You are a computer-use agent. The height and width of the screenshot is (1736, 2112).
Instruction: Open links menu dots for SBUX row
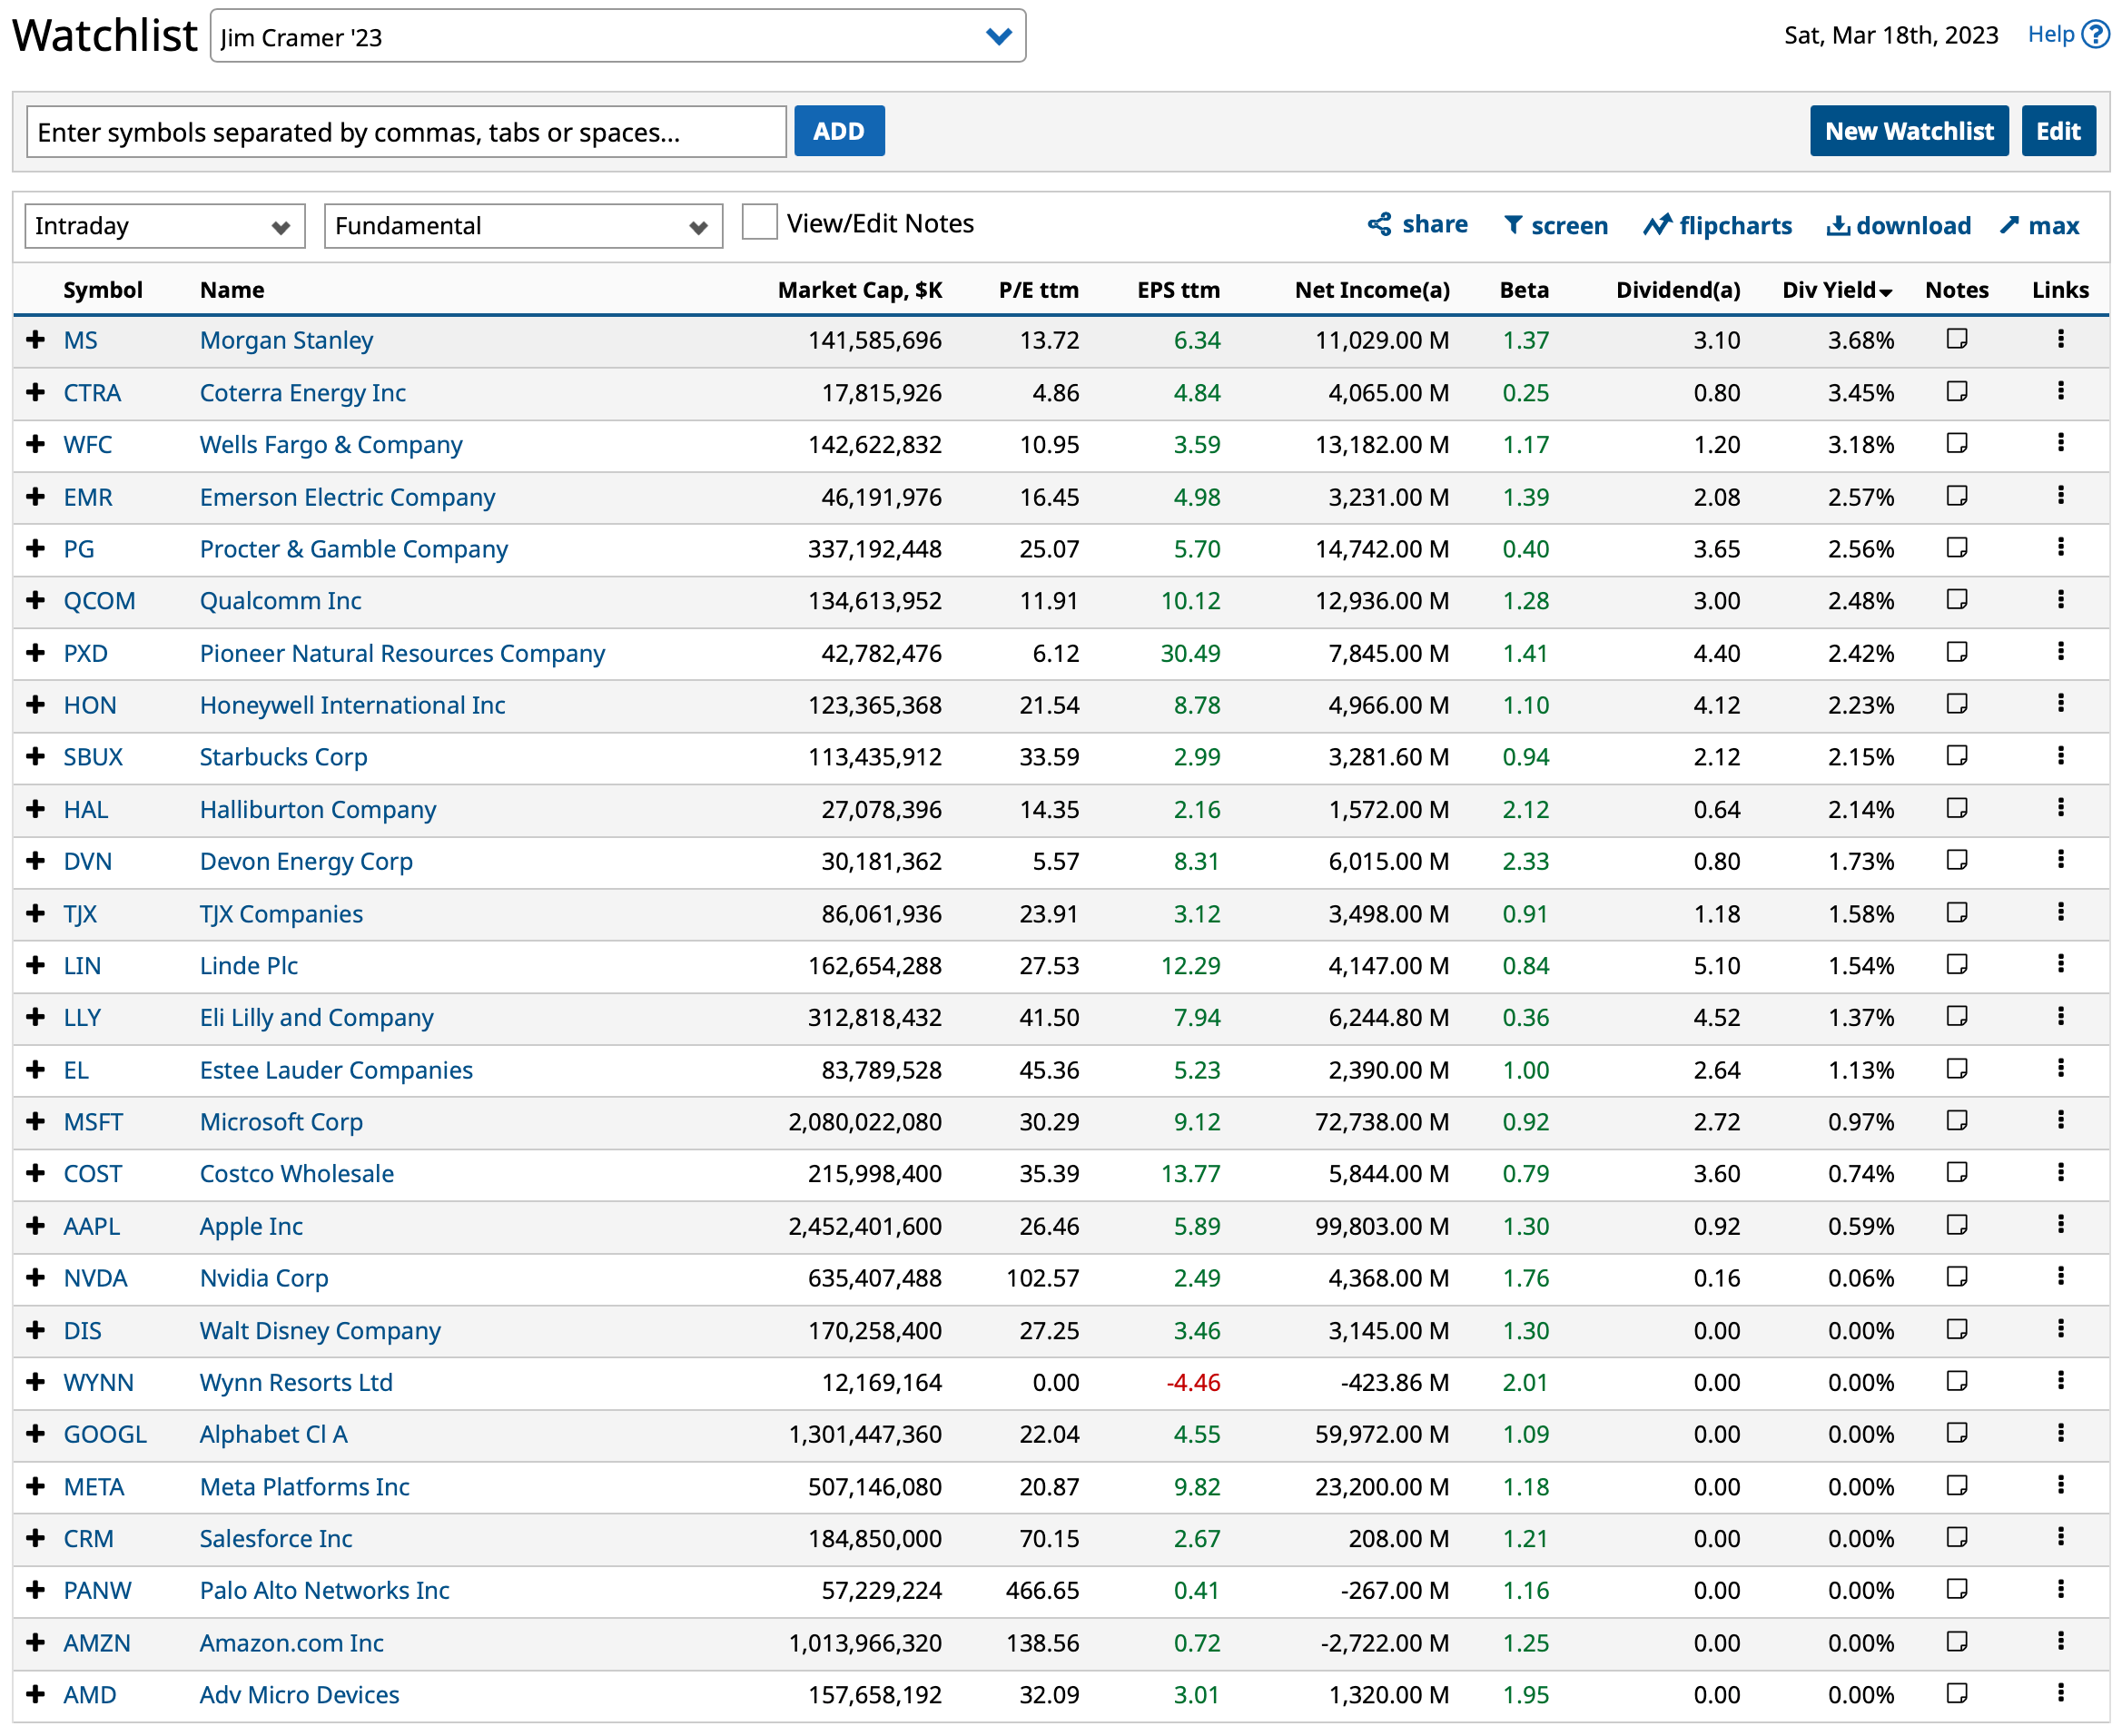click(x=2060, y=756)
